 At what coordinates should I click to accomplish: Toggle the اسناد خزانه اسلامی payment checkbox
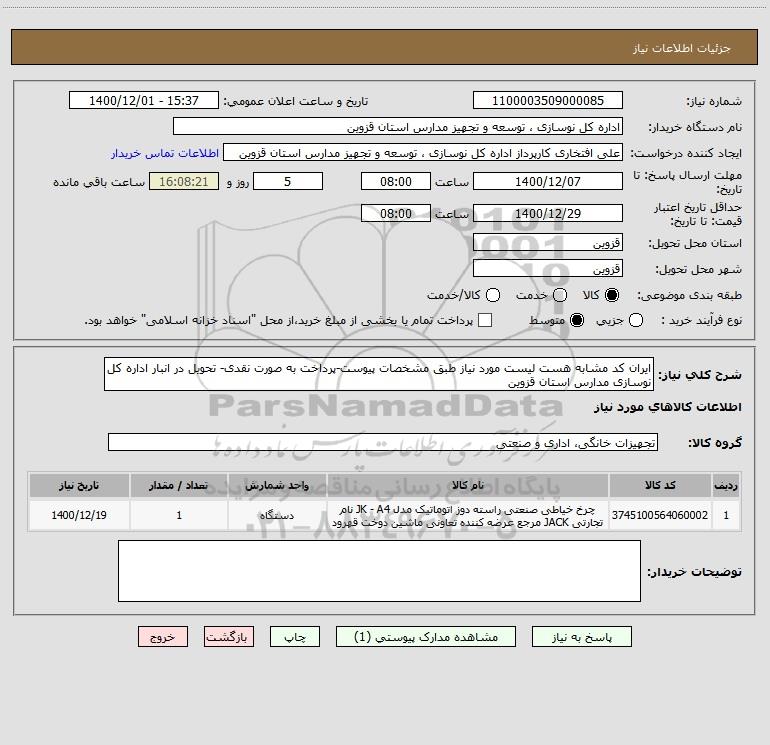click(485, 320)
